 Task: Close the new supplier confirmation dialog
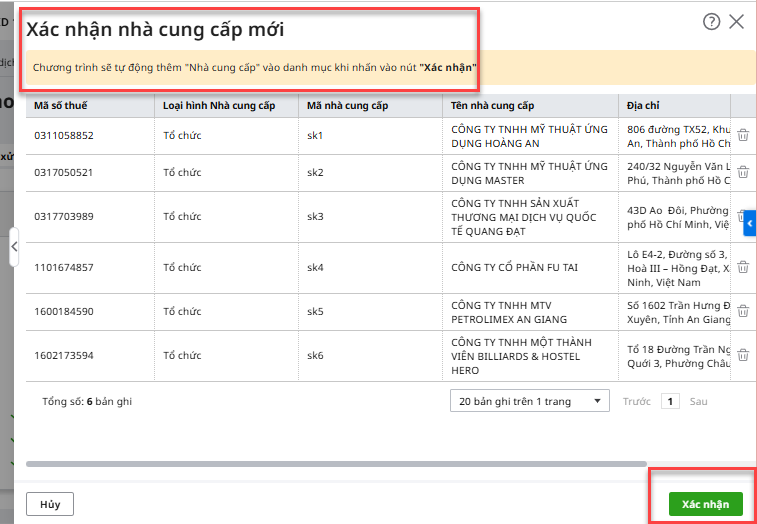click(x=737, y=21)
